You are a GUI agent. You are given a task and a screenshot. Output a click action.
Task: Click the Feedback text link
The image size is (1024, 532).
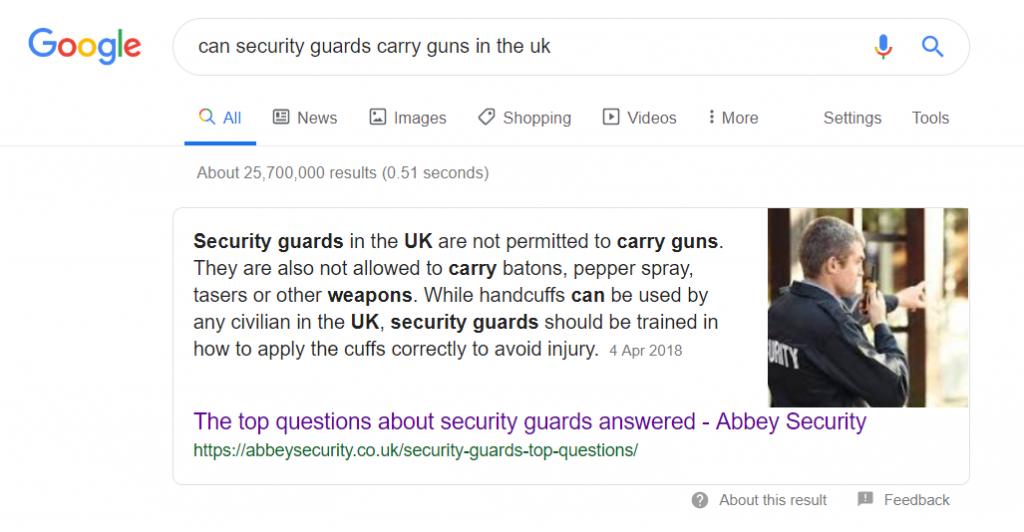point(916,500)
